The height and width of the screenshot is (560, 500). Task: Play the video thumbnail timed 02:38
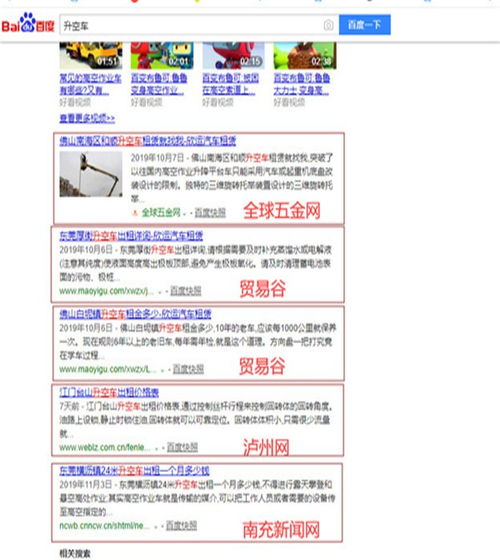305,55
